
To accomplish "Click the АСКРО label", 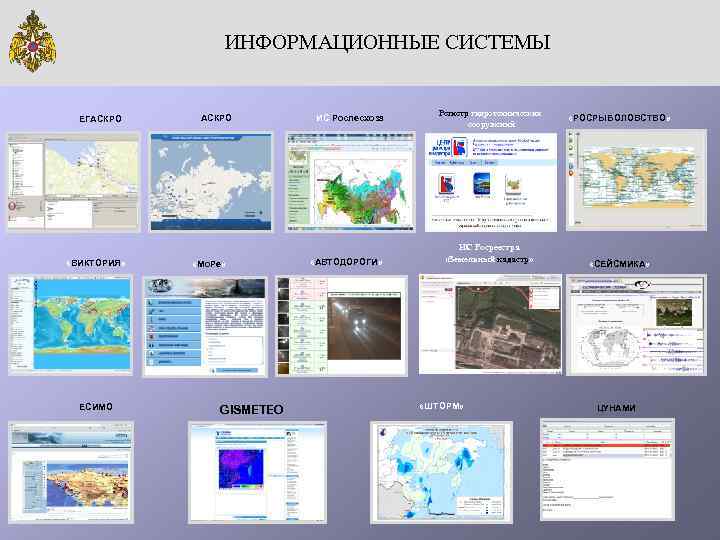I will click(x=216, y=118).
